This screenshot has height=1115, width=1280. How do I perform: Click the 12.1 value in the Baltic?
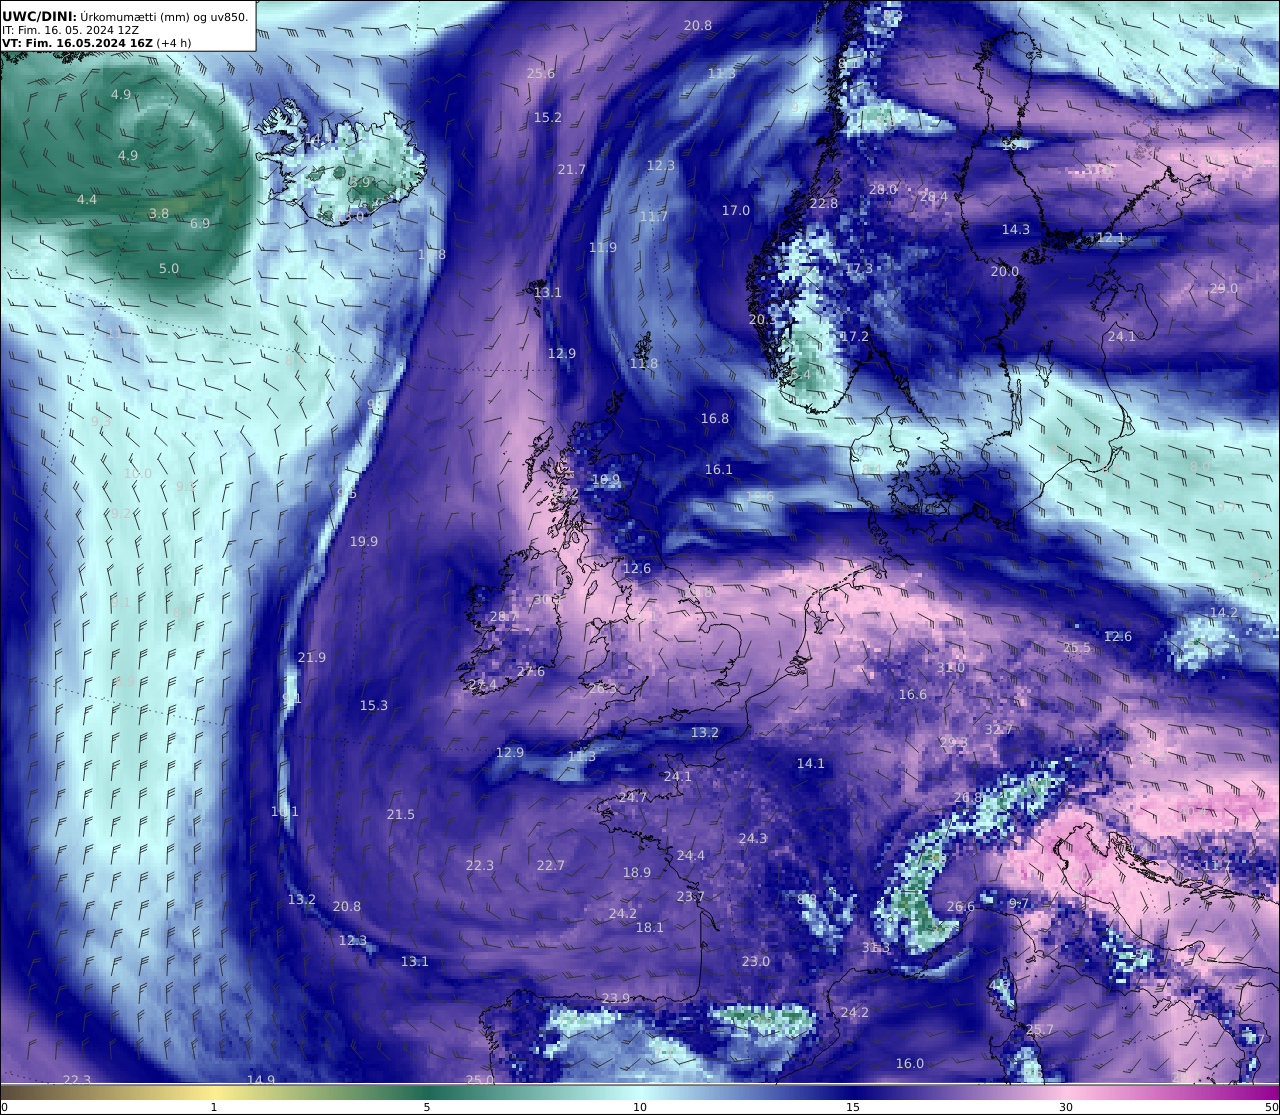[1111, 238]
